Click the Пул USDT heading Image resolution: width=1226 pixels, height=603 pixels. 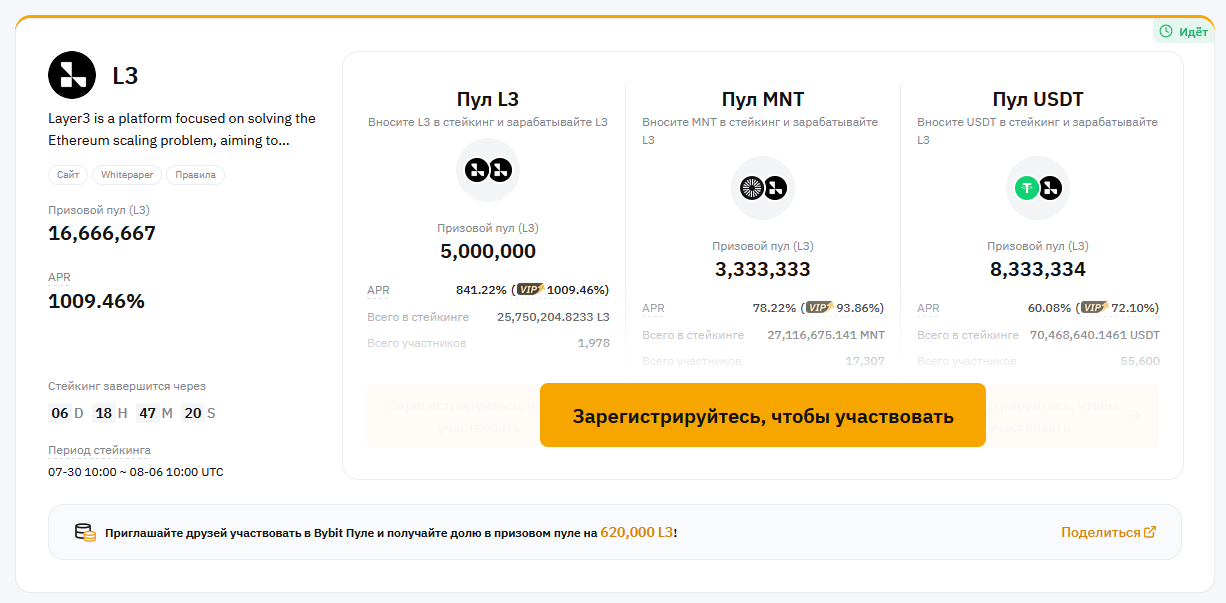point(1038,99)
